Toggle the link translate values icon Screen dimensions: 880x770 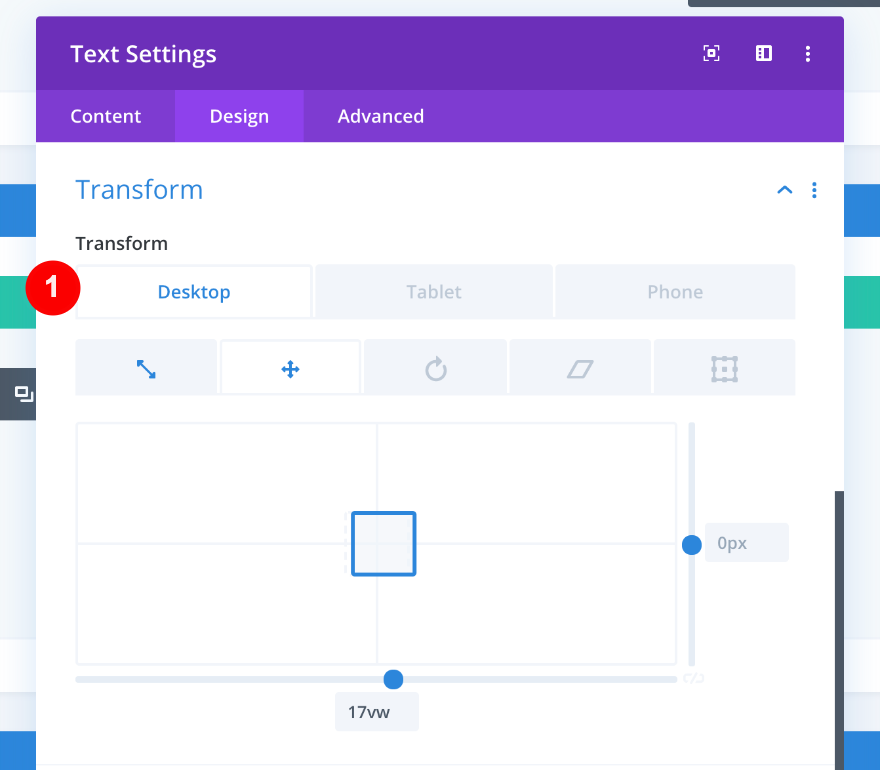tap(693, 679)
